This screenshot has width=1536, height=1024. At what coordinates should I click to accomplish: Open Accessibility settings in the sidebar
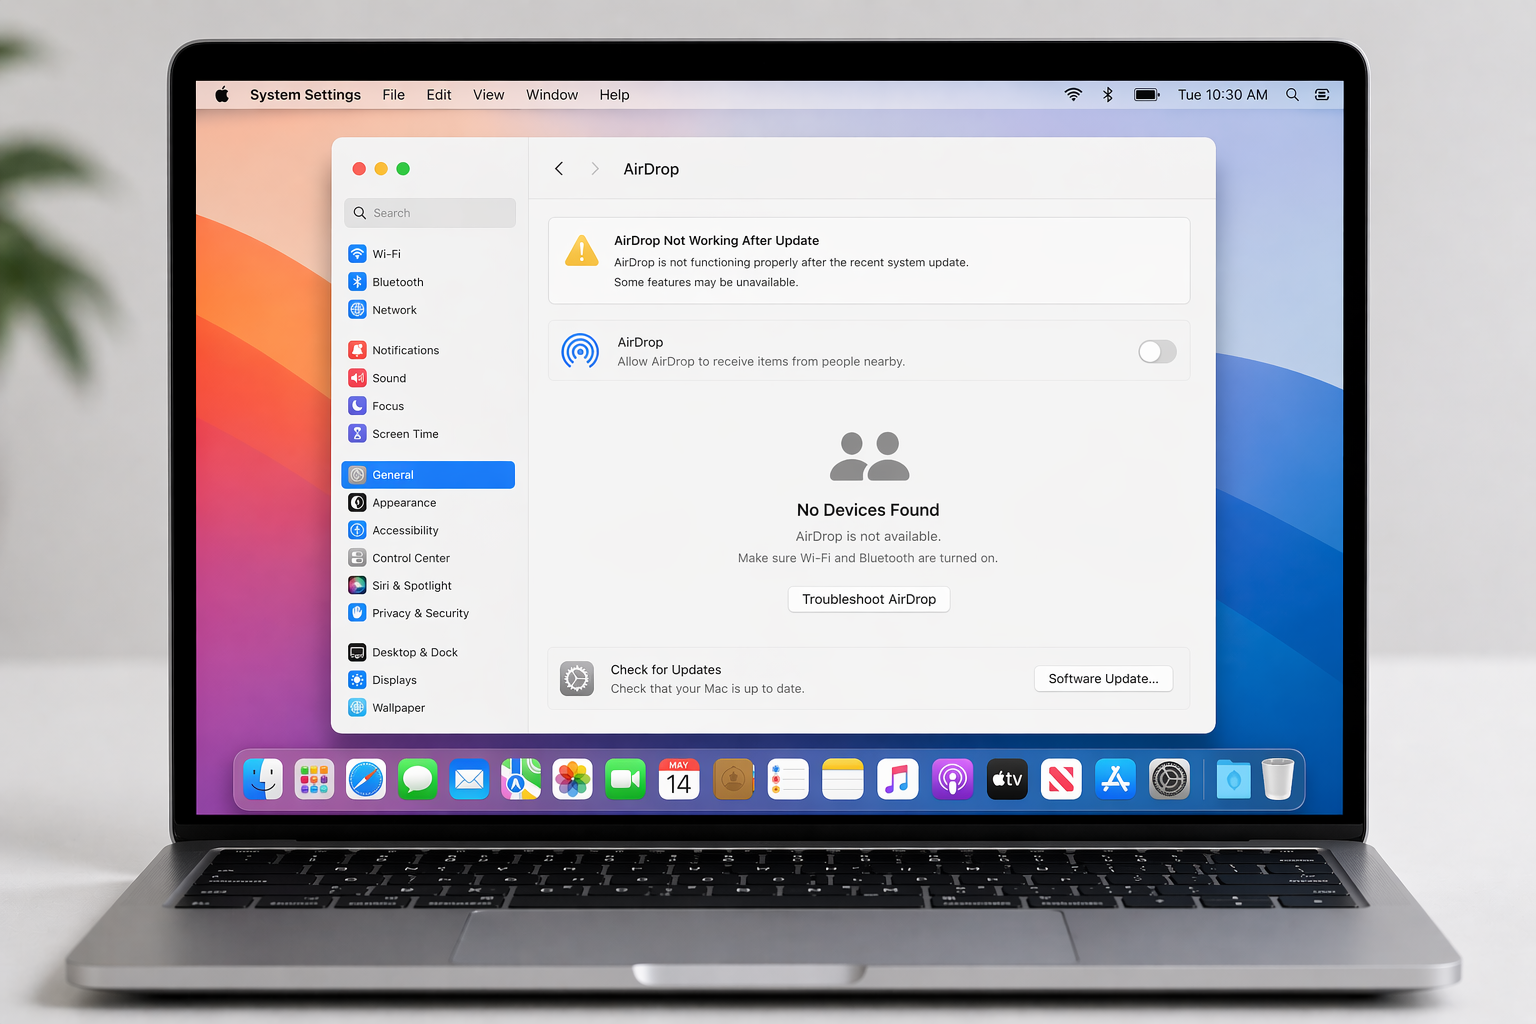coord(428,530)
